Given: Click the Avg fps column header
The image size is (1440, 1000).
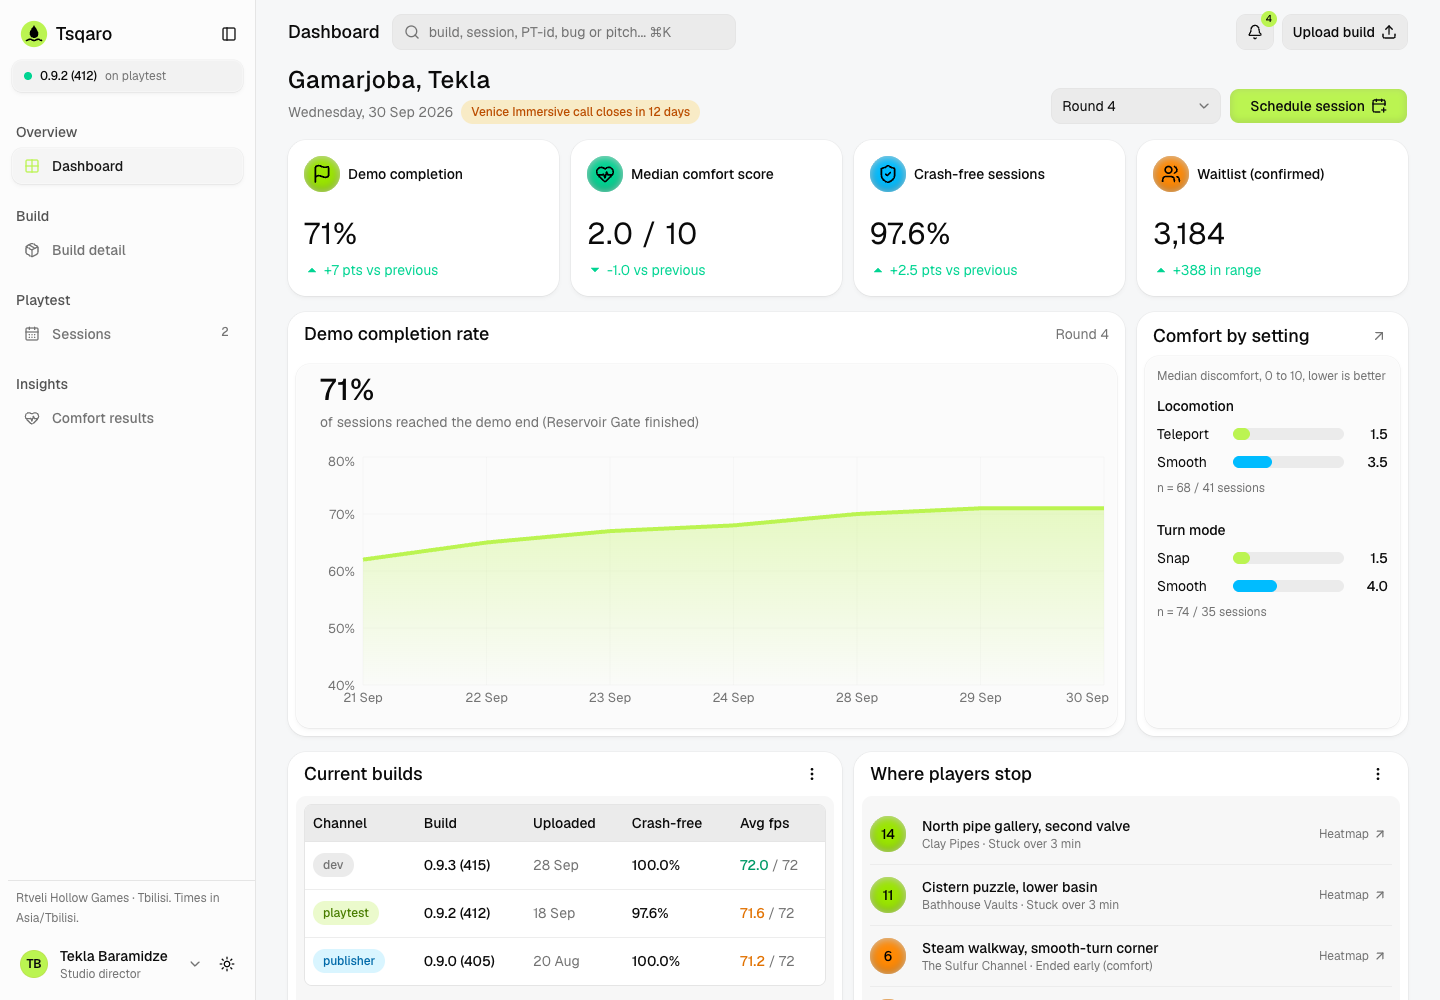Looking at the screenshot, I should [x=764, y=823].
